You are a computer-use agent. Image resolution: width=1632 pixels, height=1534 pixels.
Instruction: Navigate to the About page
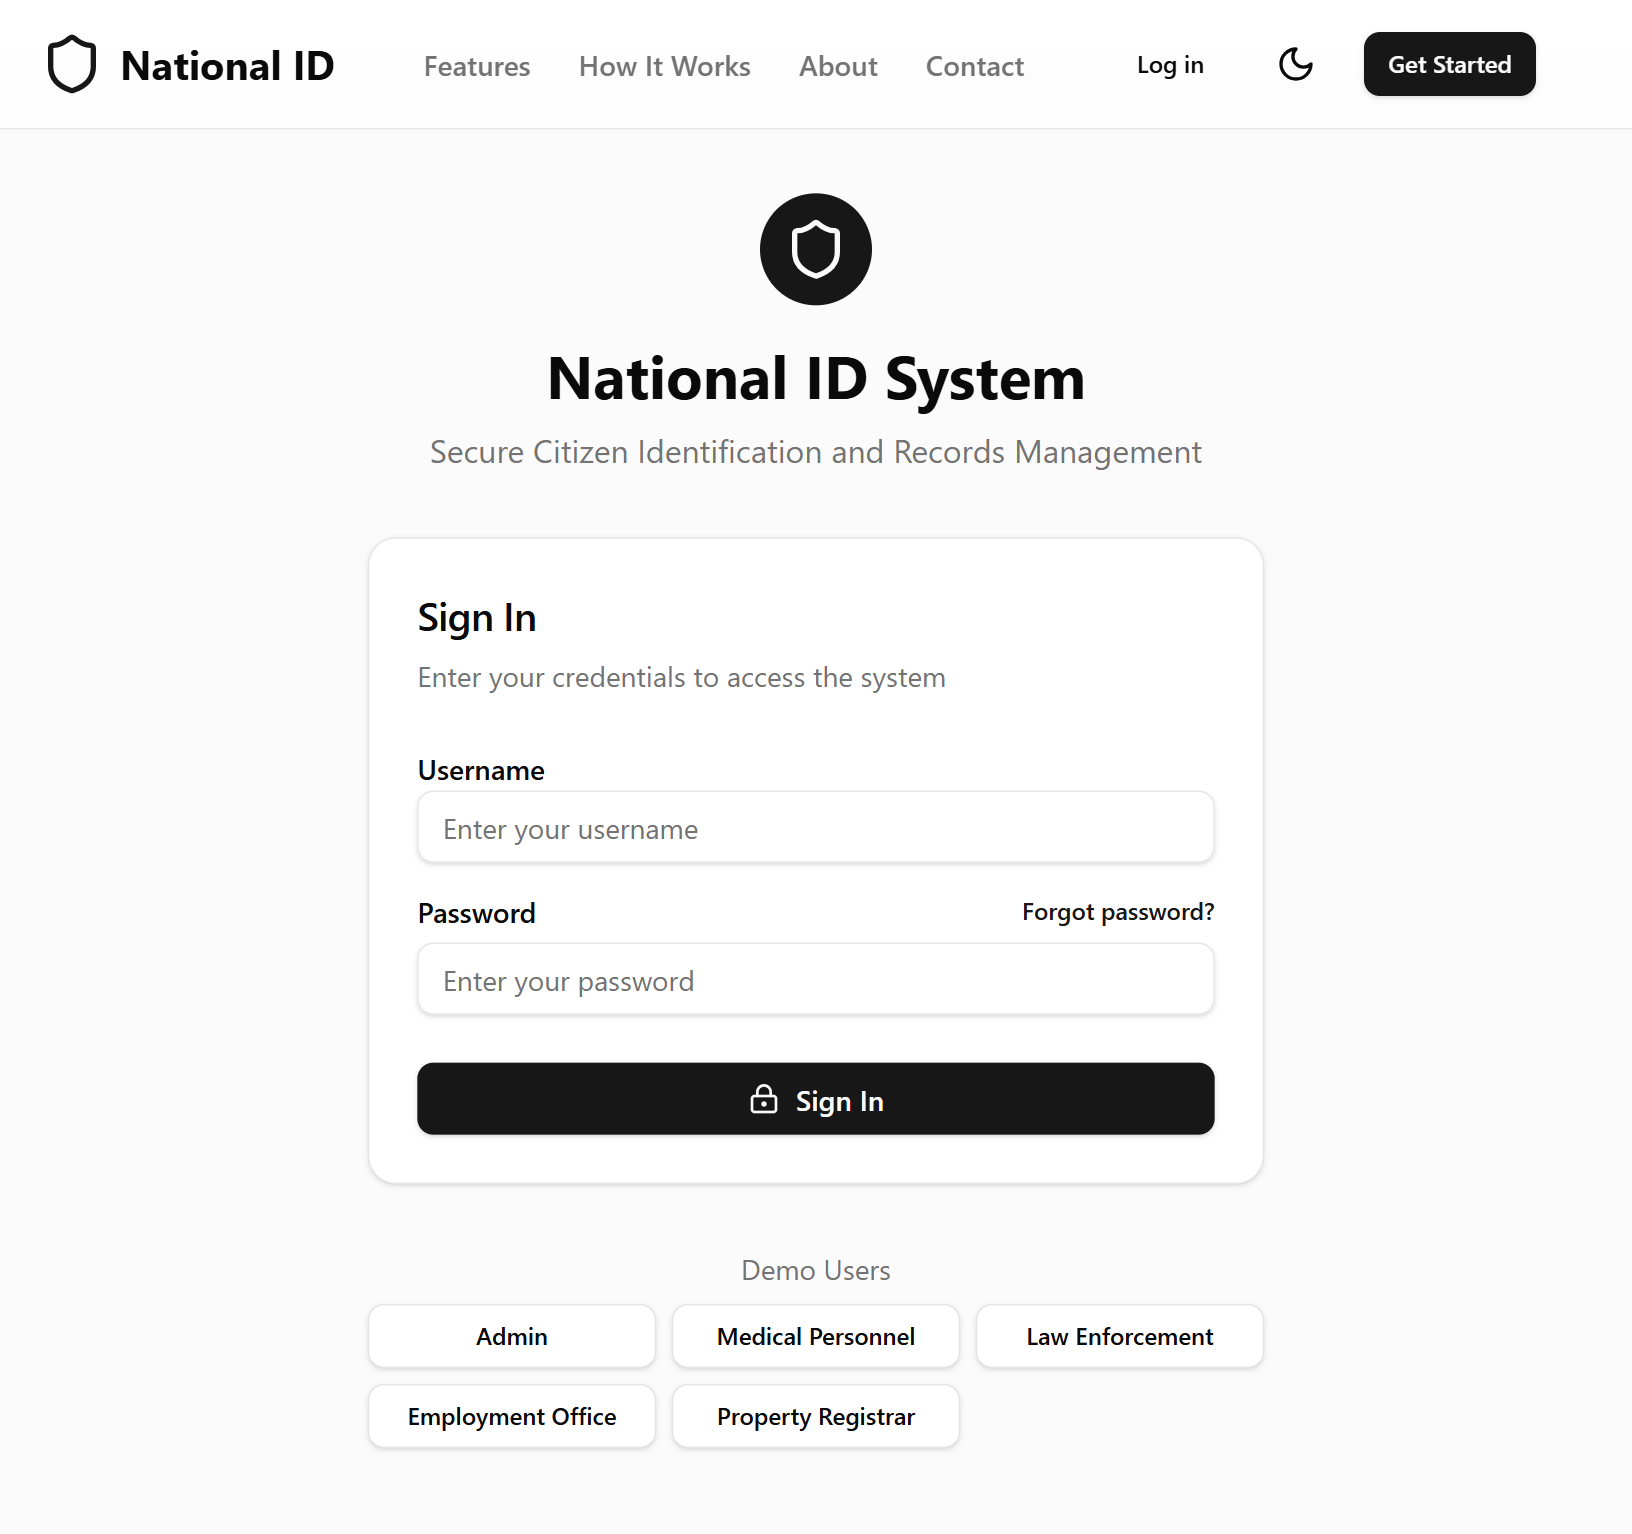[837, 66]
